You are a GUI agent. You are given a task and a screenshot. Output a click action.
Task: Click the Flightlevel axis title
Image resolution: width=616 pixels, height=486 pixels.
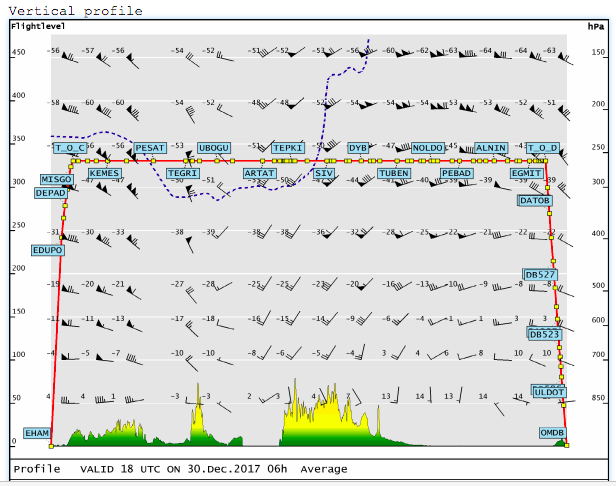click(x=38, y=26)
